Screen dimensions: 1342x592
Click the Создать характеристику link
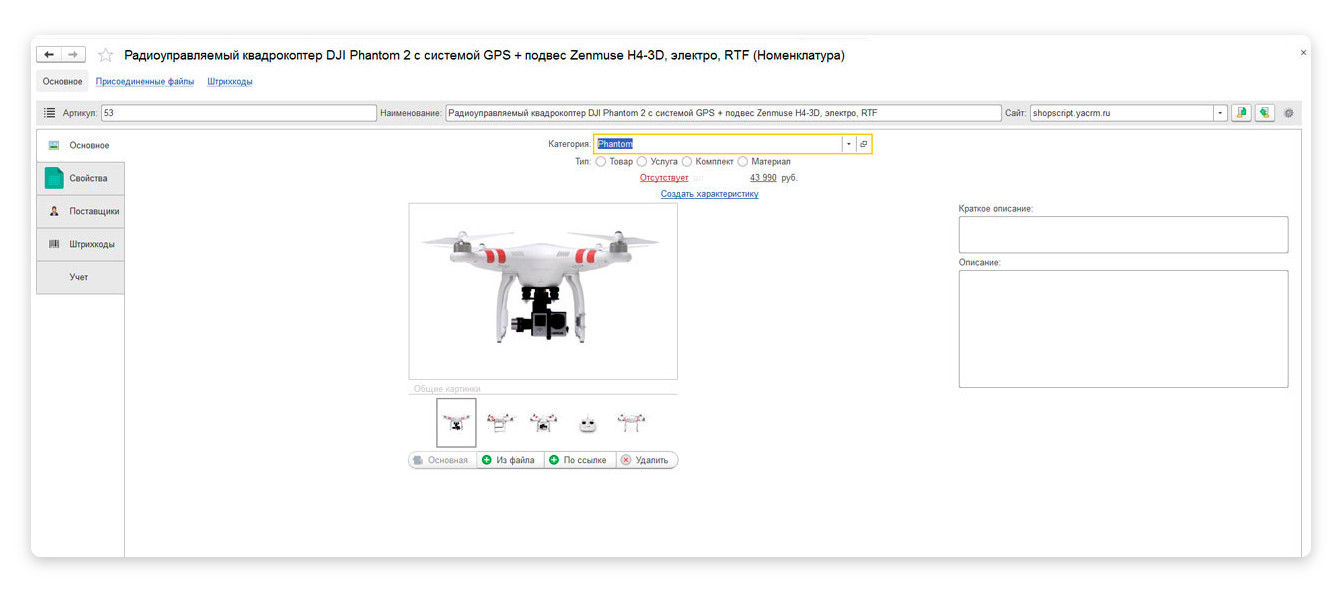click(709, 194)
